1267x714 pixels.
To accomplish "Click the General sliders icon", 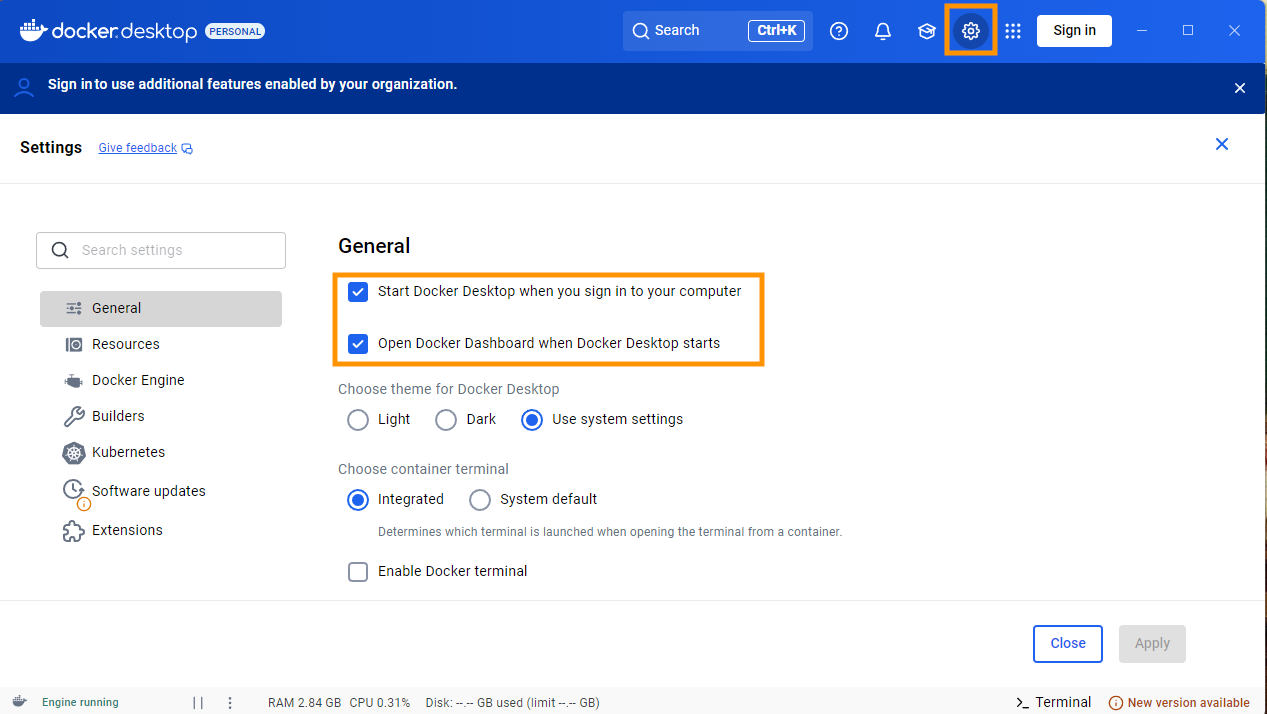I will pos(74,308).
